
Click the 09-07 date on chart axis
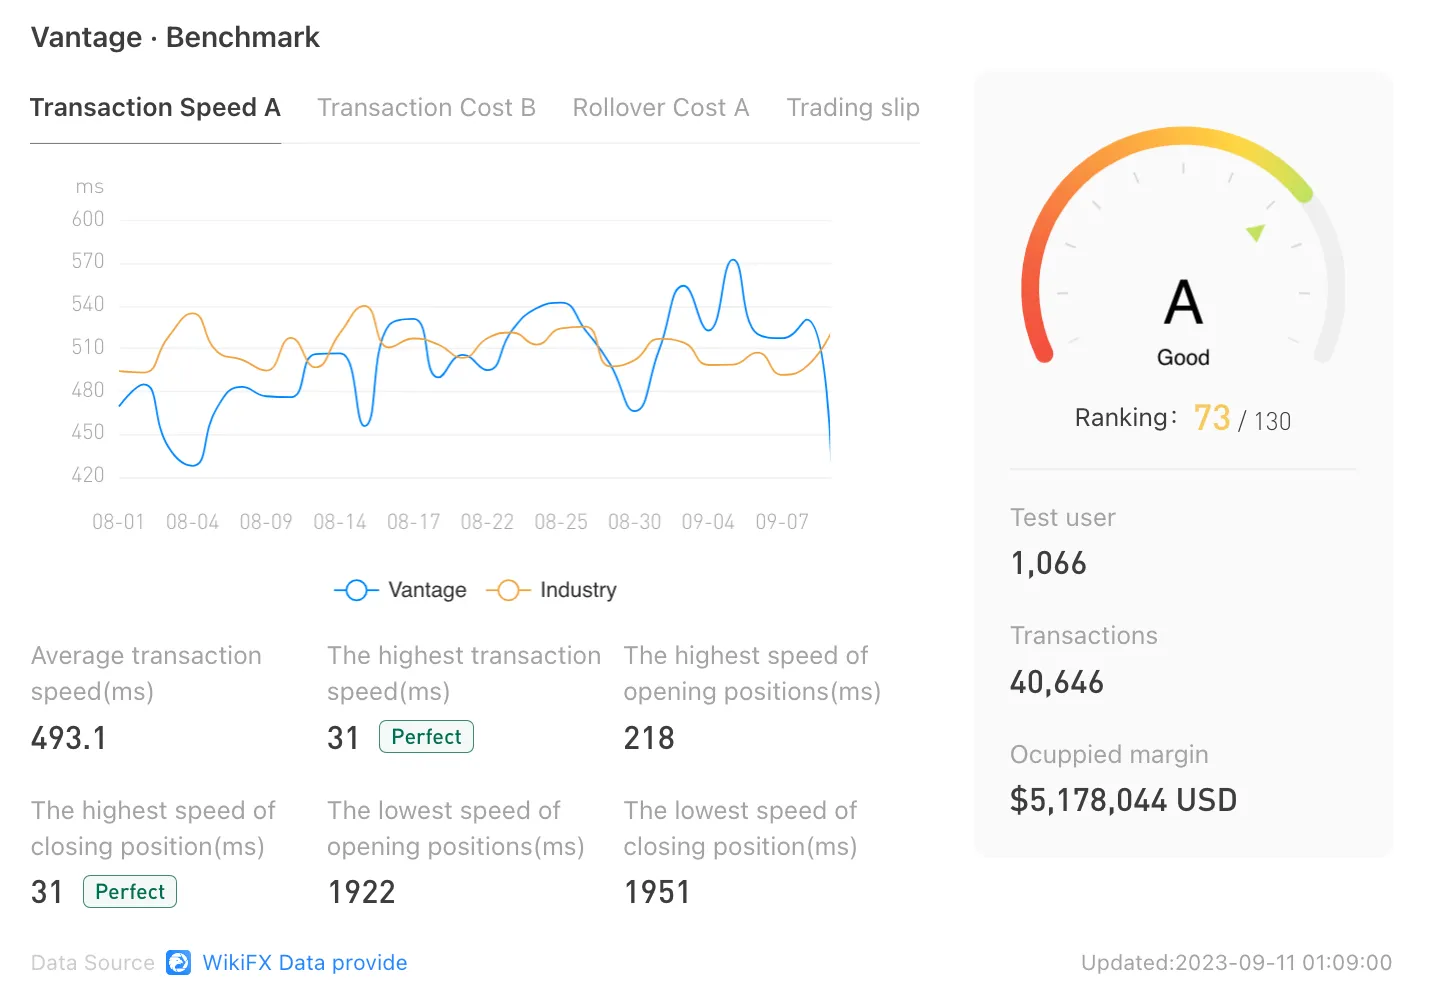tap(782, 522)
